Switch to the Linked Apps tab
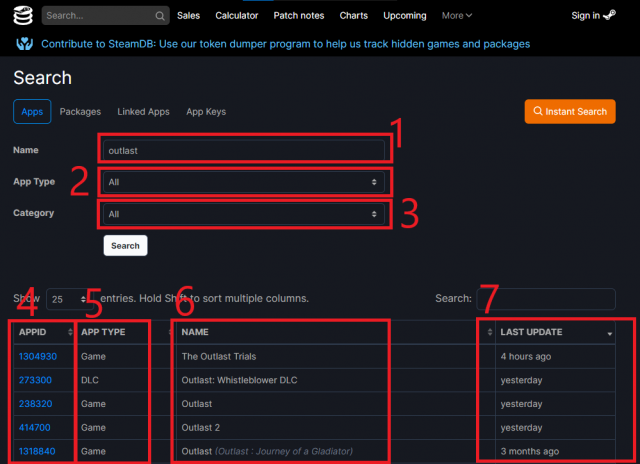640x464 pixels. tap(144, 112)
